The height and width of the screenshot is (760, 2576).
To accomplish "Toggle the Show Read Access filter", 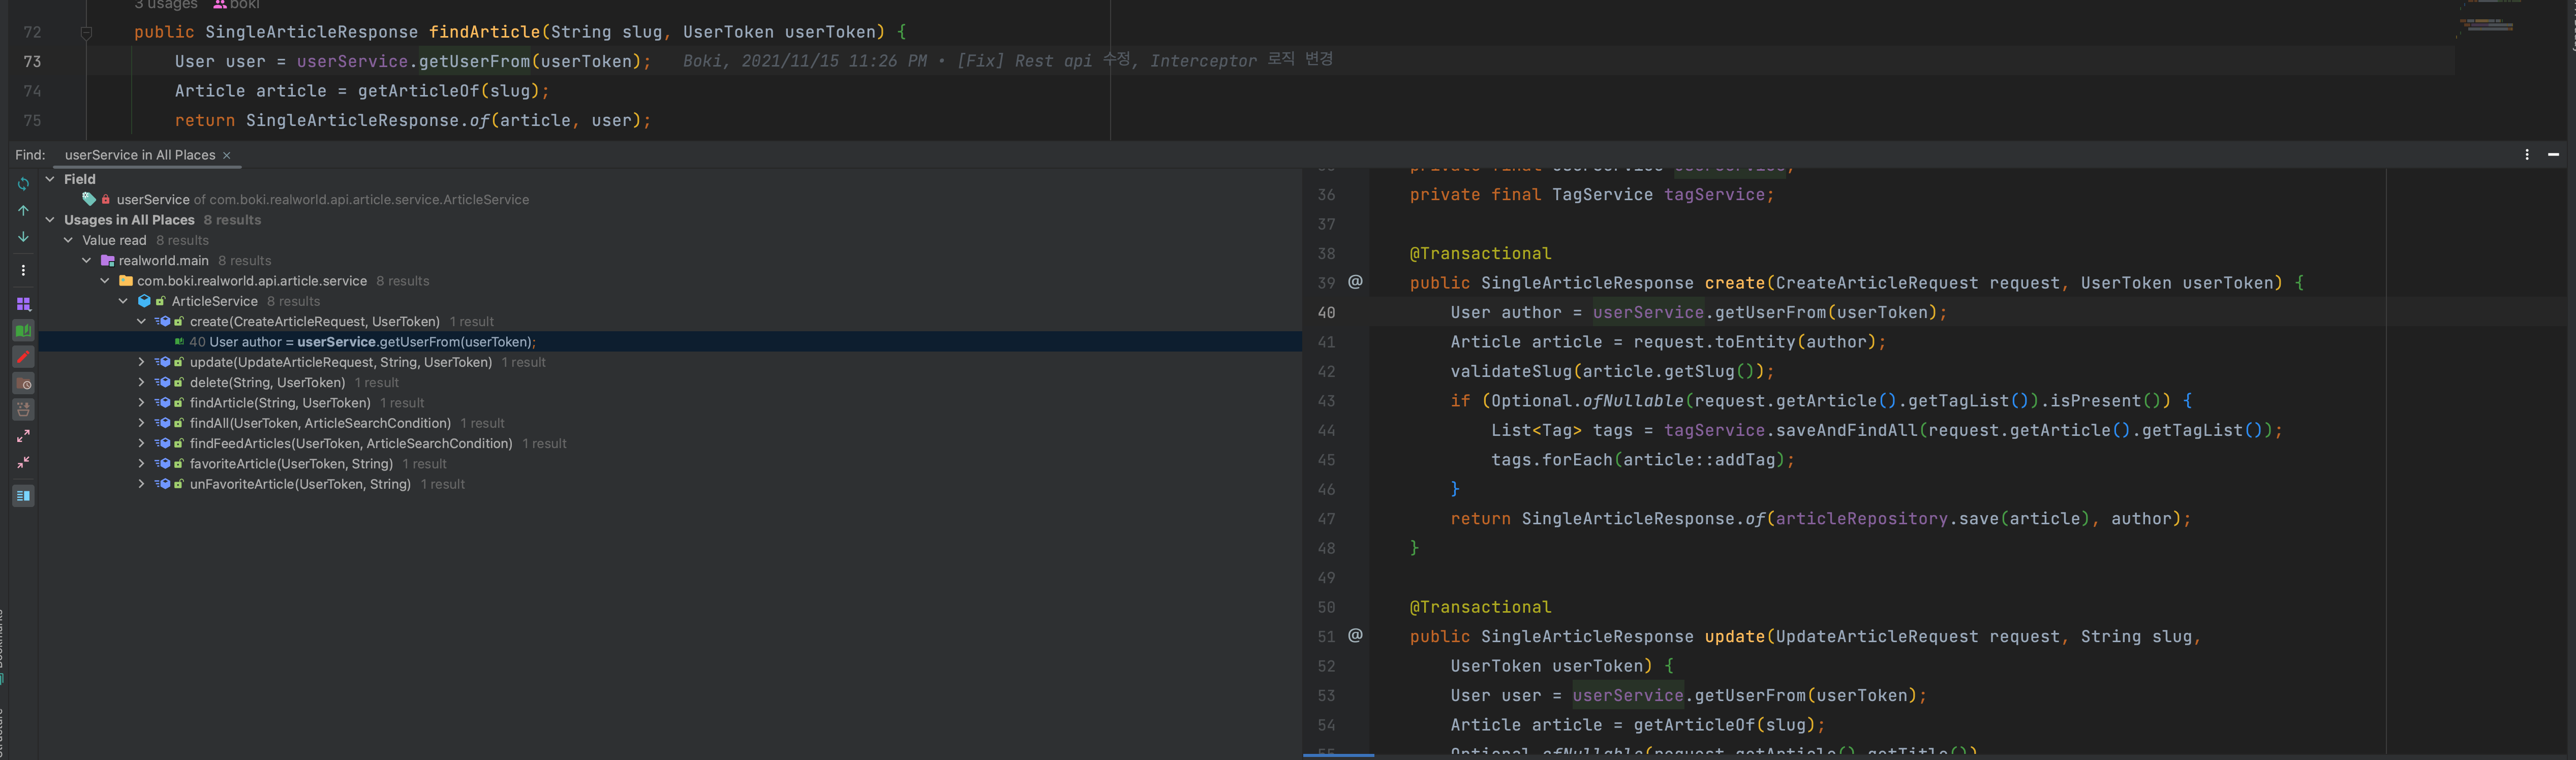I will point(23,331).
